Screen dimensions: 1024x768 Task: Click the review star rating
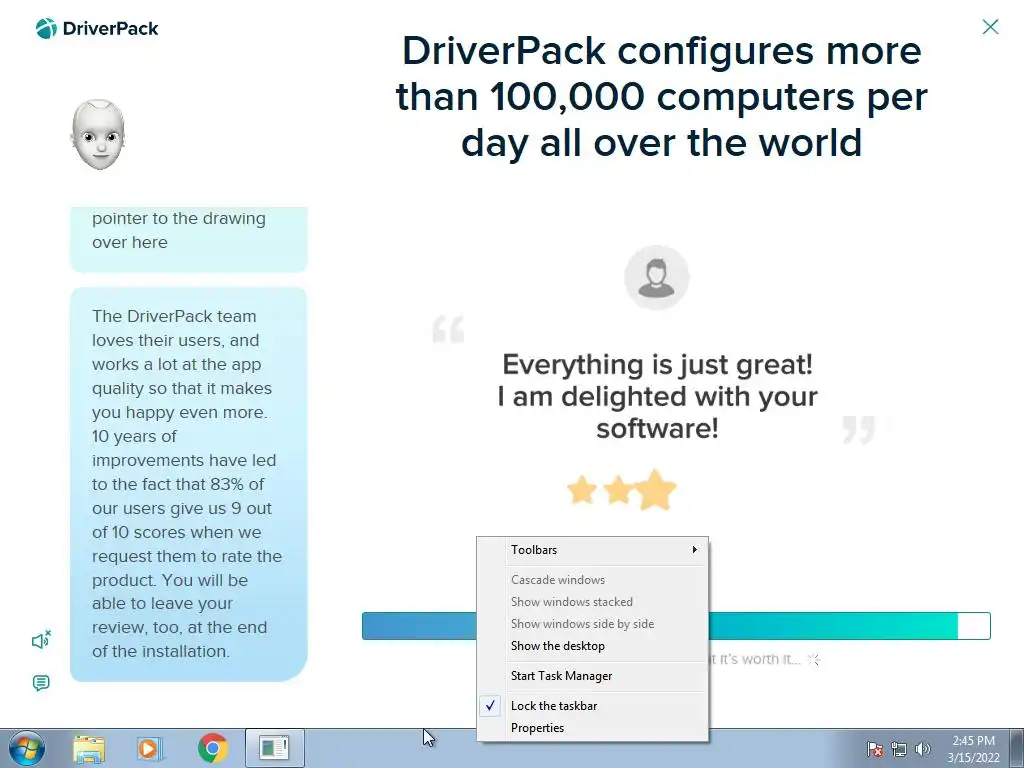click(x=621, y=490)
